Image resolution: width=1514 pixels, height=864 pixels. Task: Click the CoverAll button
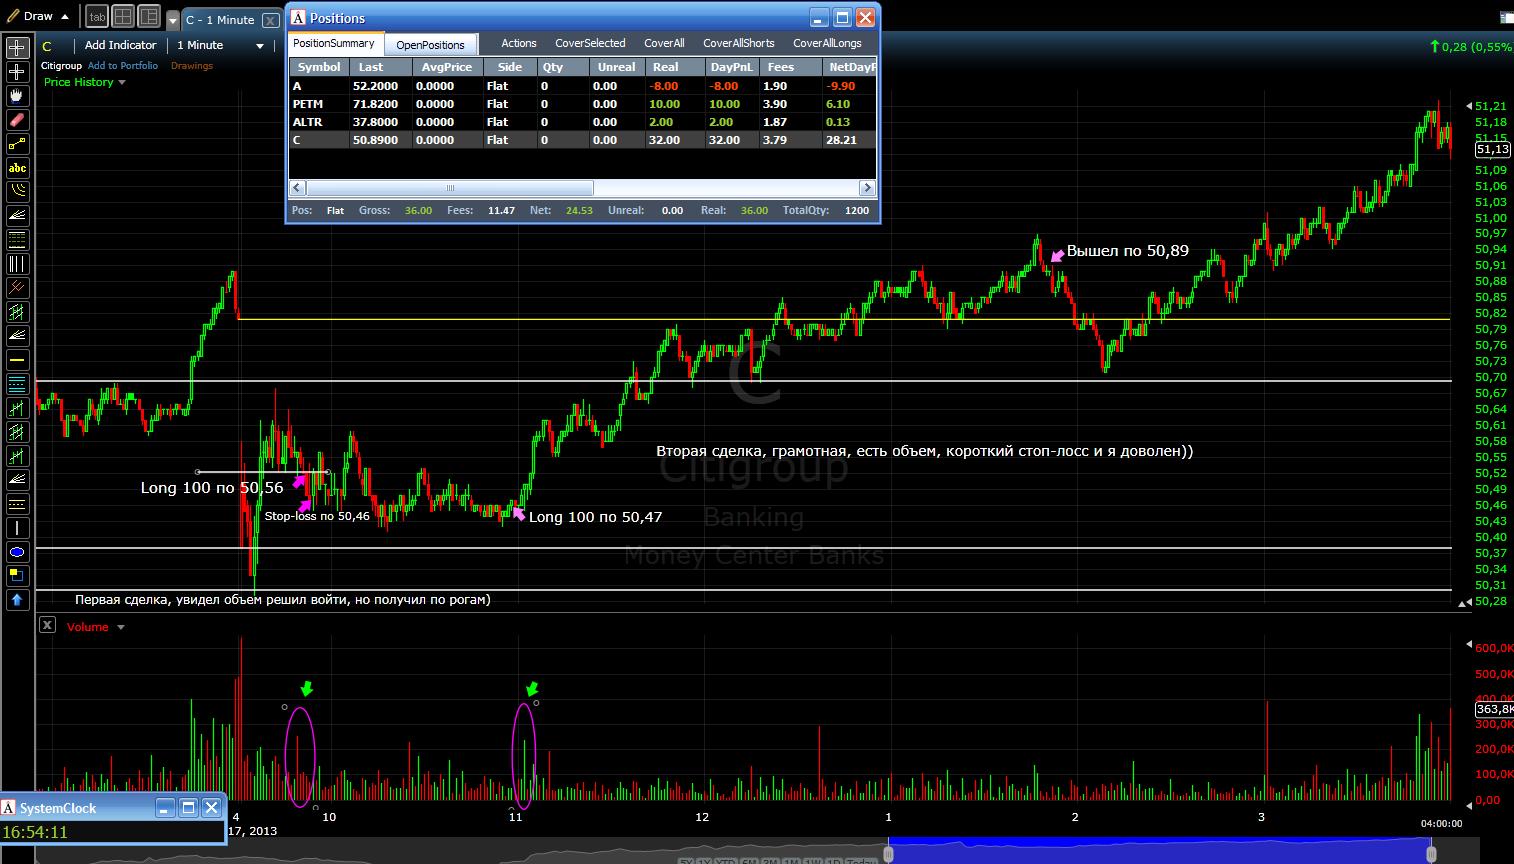pyautogui.click(x=664, y=43)
